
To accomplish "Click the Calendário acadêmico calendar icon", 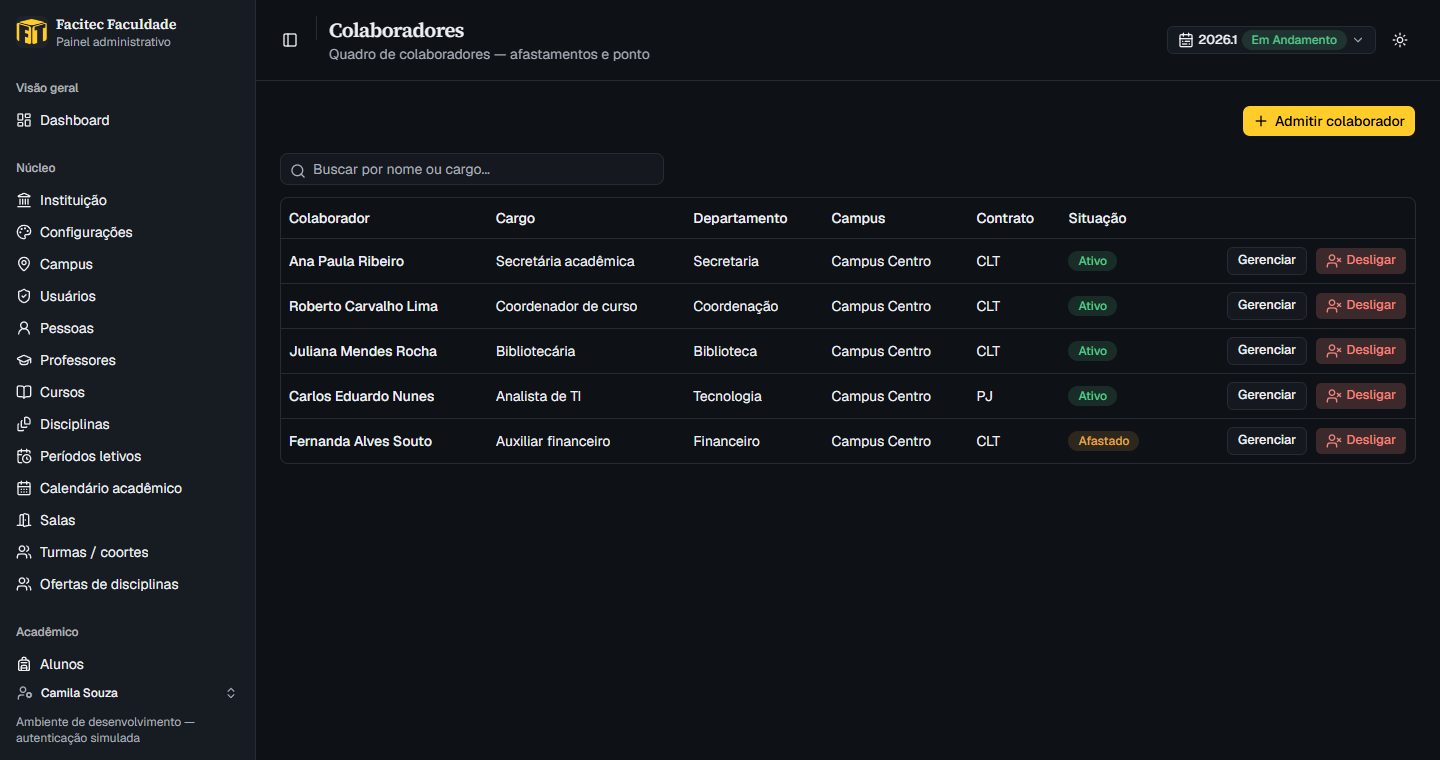I will [x=24, y=488].
